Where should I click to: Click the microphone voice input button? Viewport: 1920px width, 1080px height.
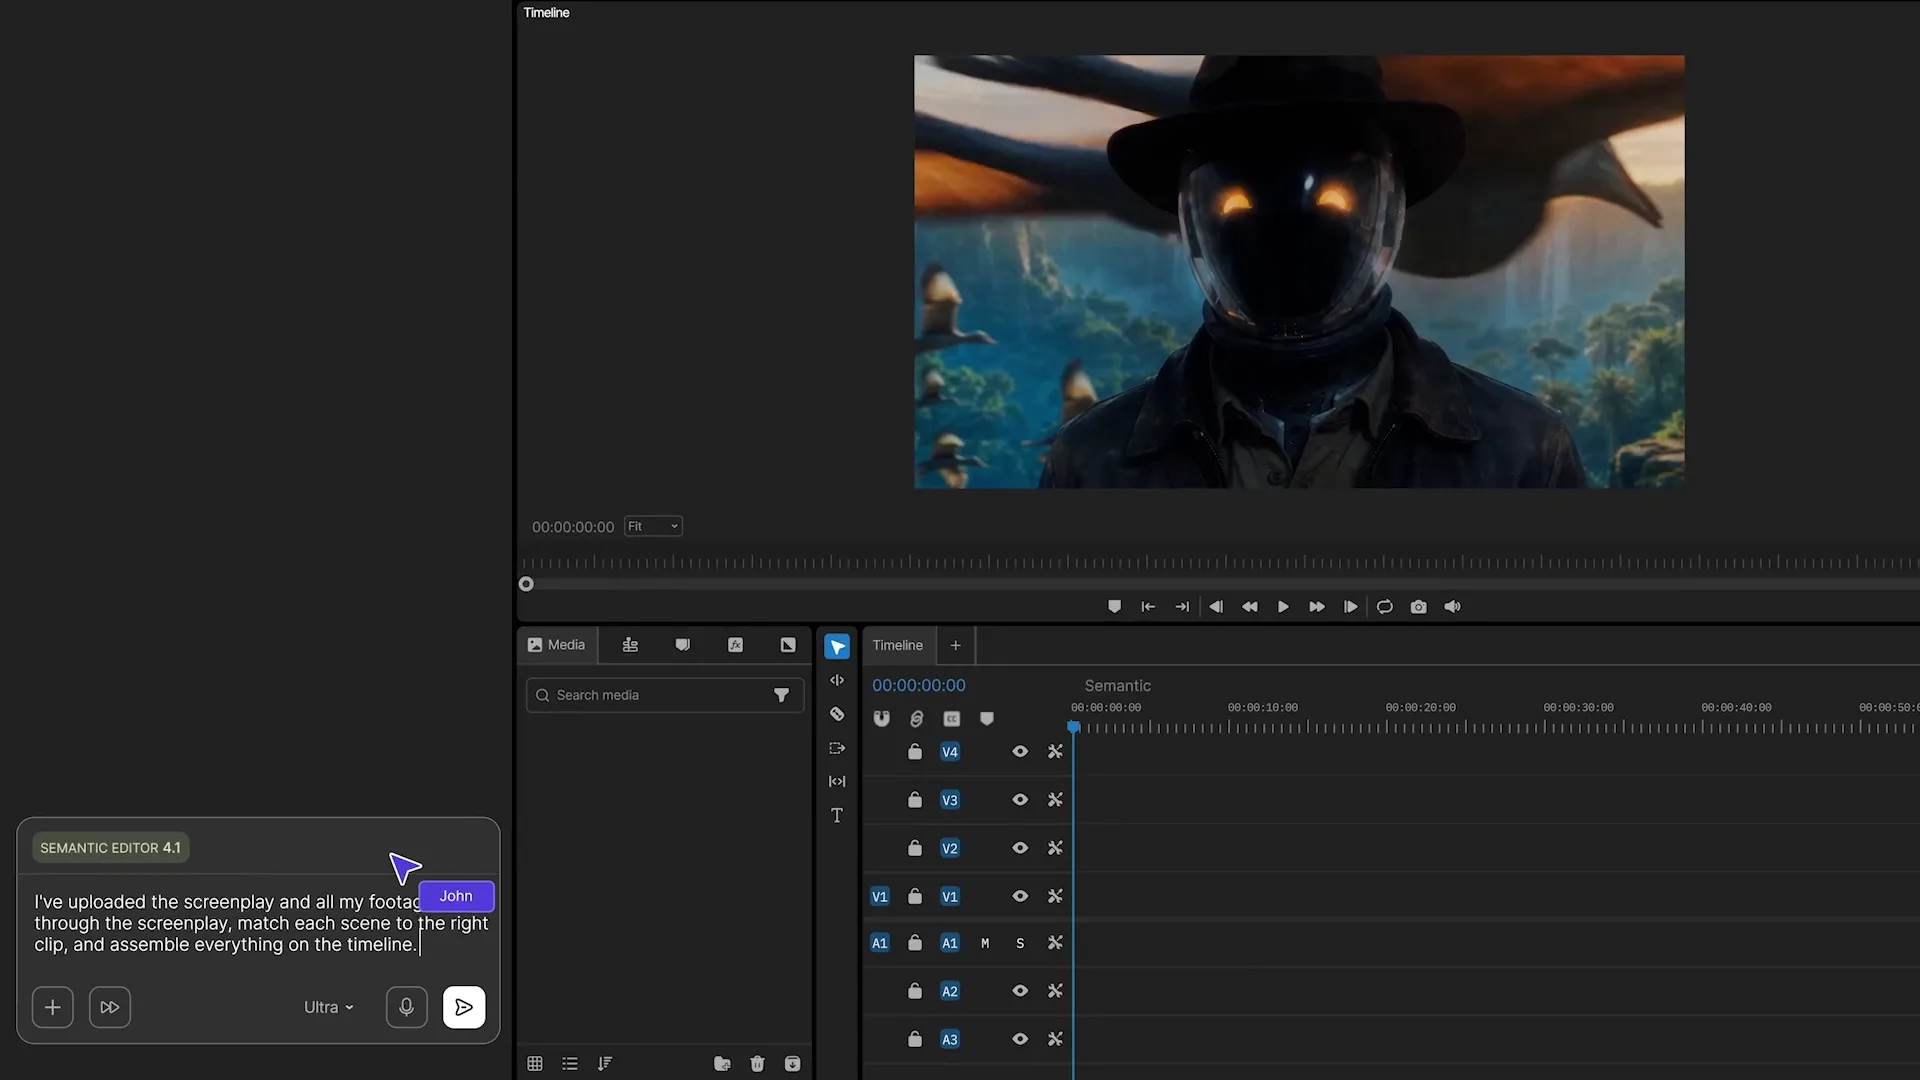406,1007
